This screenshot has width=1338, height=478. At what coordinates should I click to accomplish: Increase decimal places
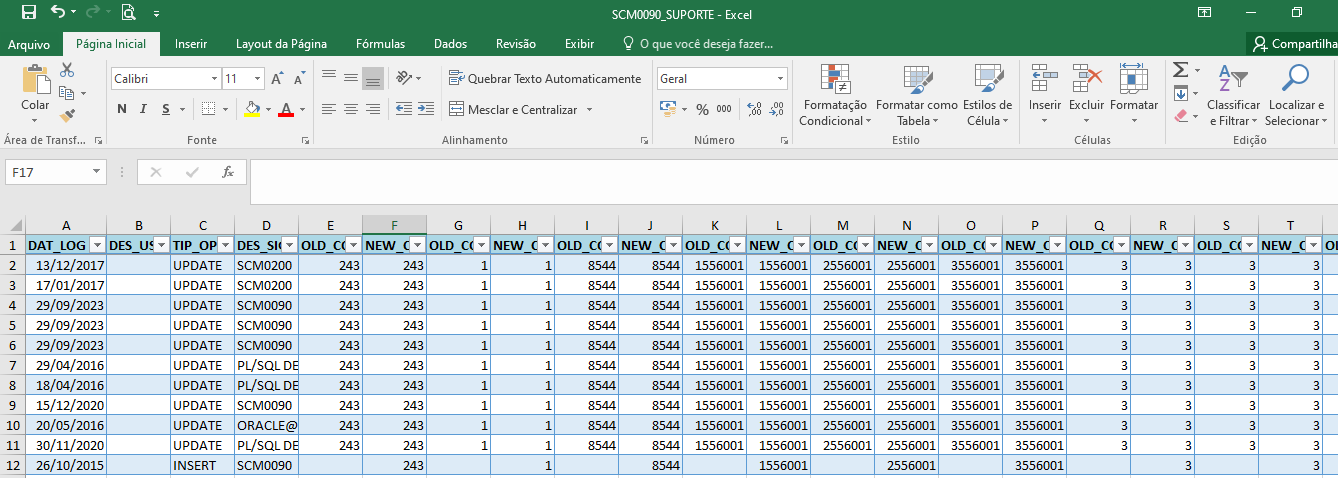[x=755, y=109]
